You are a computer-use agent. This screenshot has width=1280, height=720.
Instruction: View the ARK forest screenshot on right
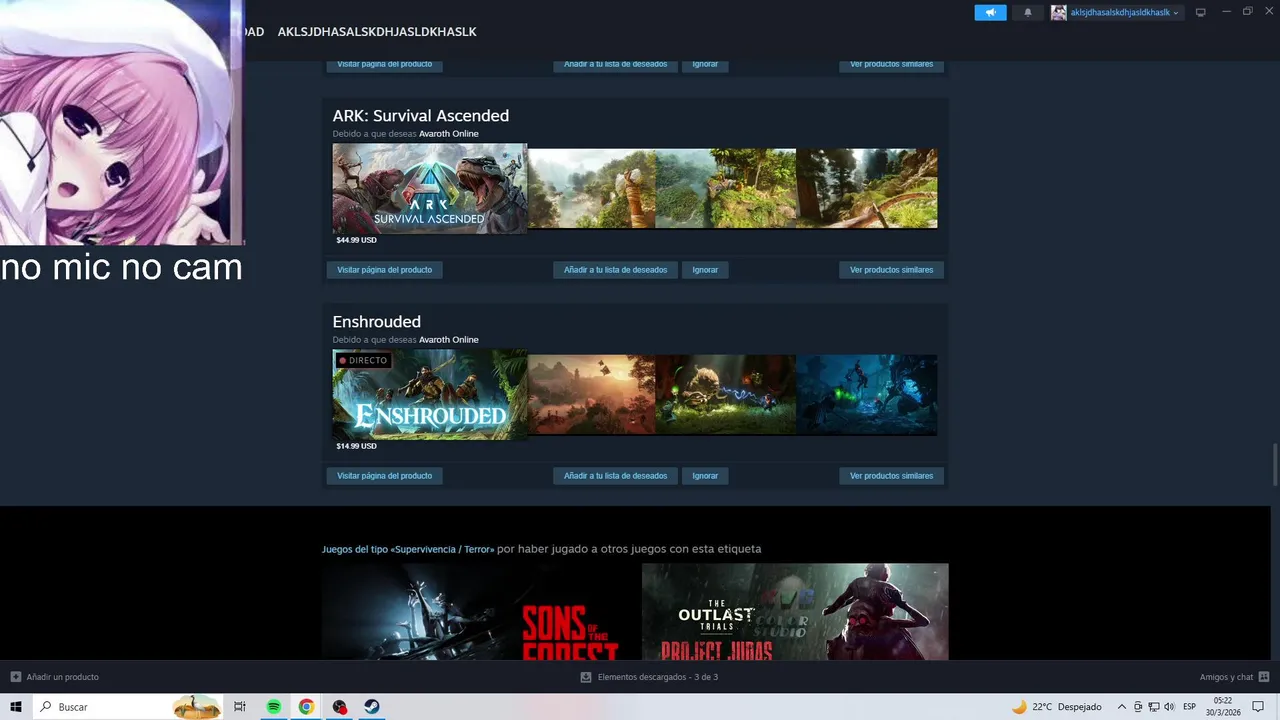click(867, 188)
